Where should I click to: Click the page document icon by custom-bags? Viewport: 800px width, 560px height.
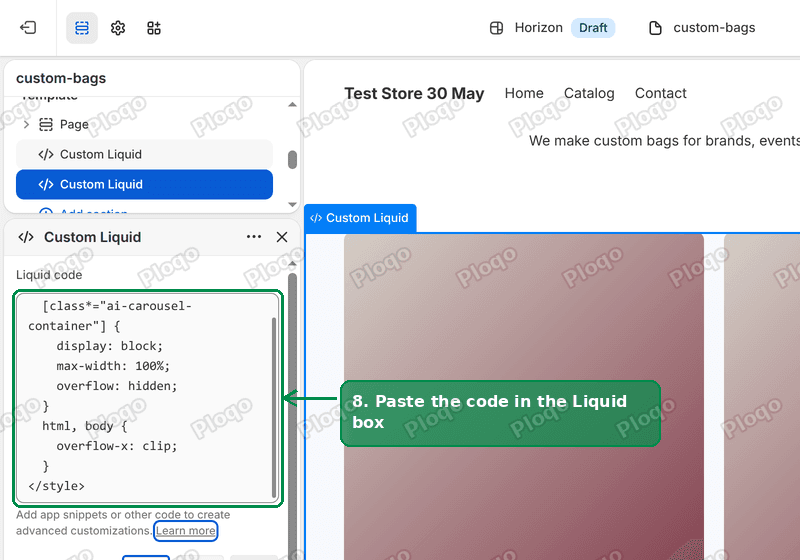click(655, 28)
